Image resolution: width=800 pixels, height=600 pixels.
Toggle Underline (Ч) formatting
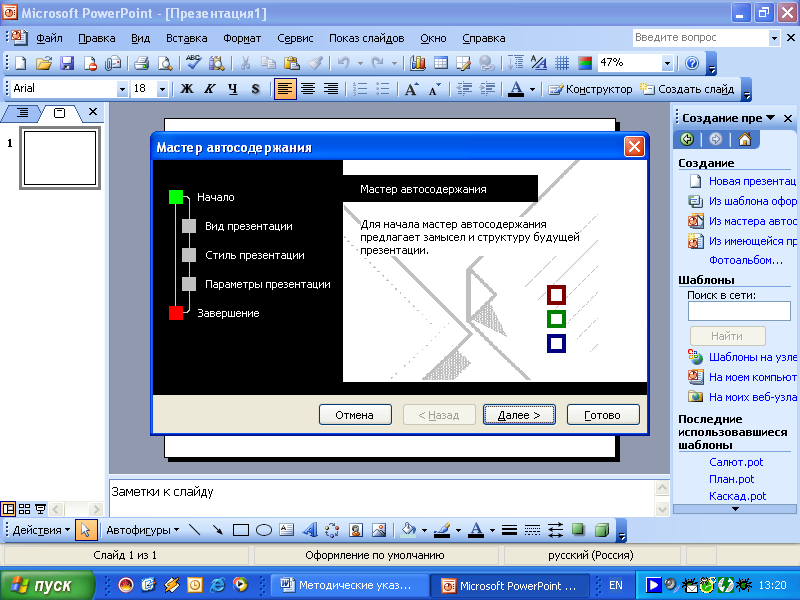click(x=233, y=89)
